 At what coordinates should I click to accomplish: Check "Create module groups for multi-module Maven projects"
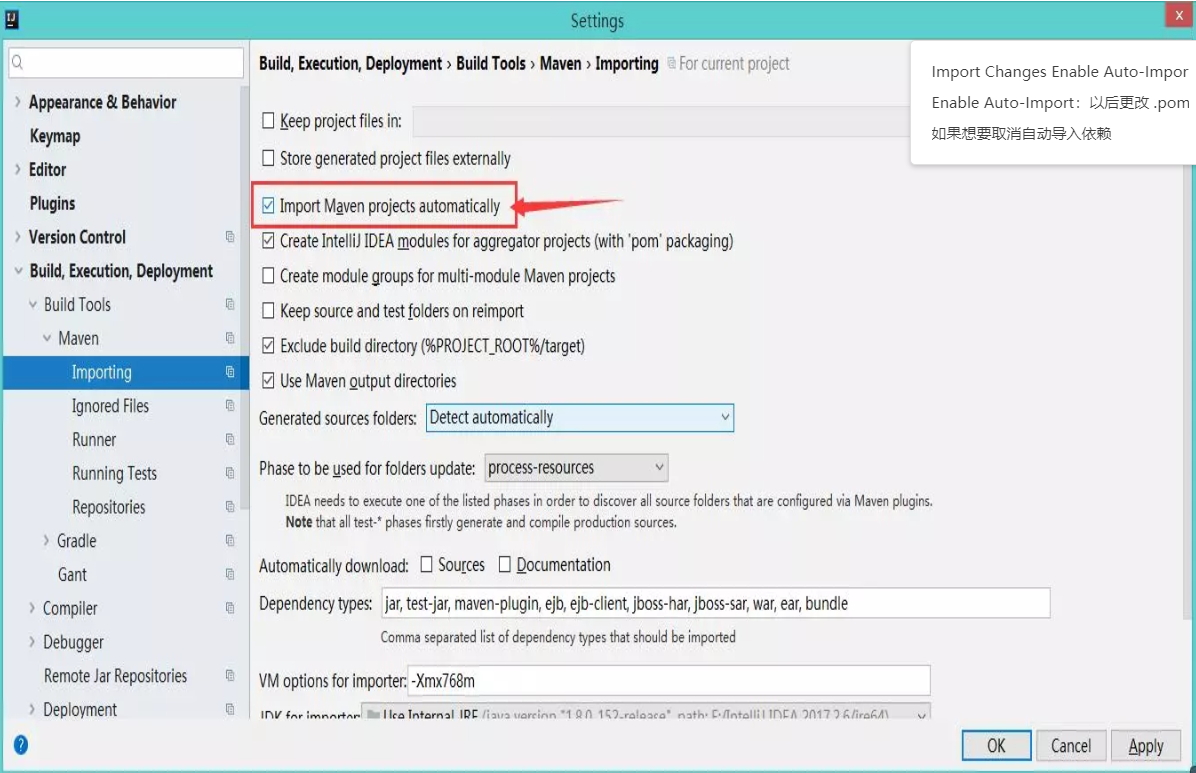click(x=267, y=276)
